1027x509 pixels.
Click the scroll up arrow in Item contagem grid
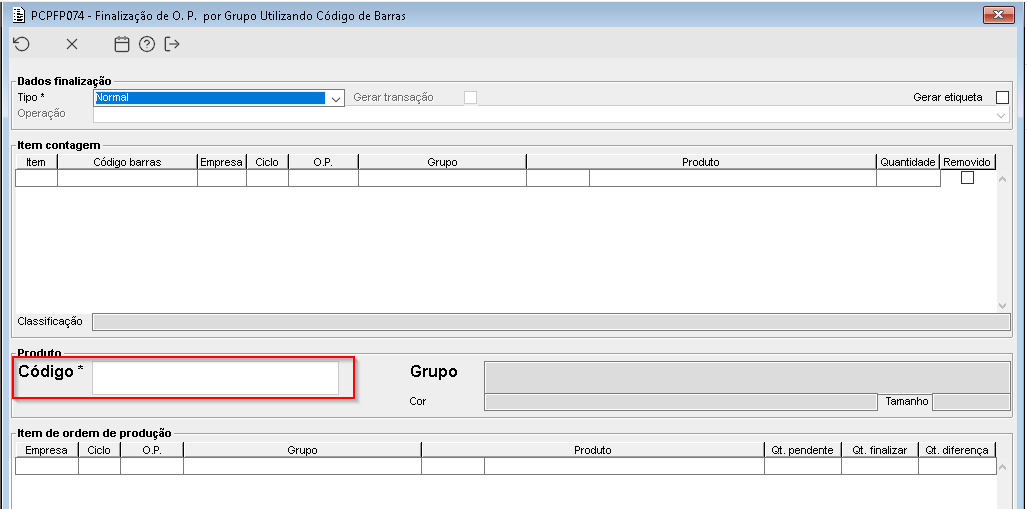pyautogui.click(x=1002, y=179)
